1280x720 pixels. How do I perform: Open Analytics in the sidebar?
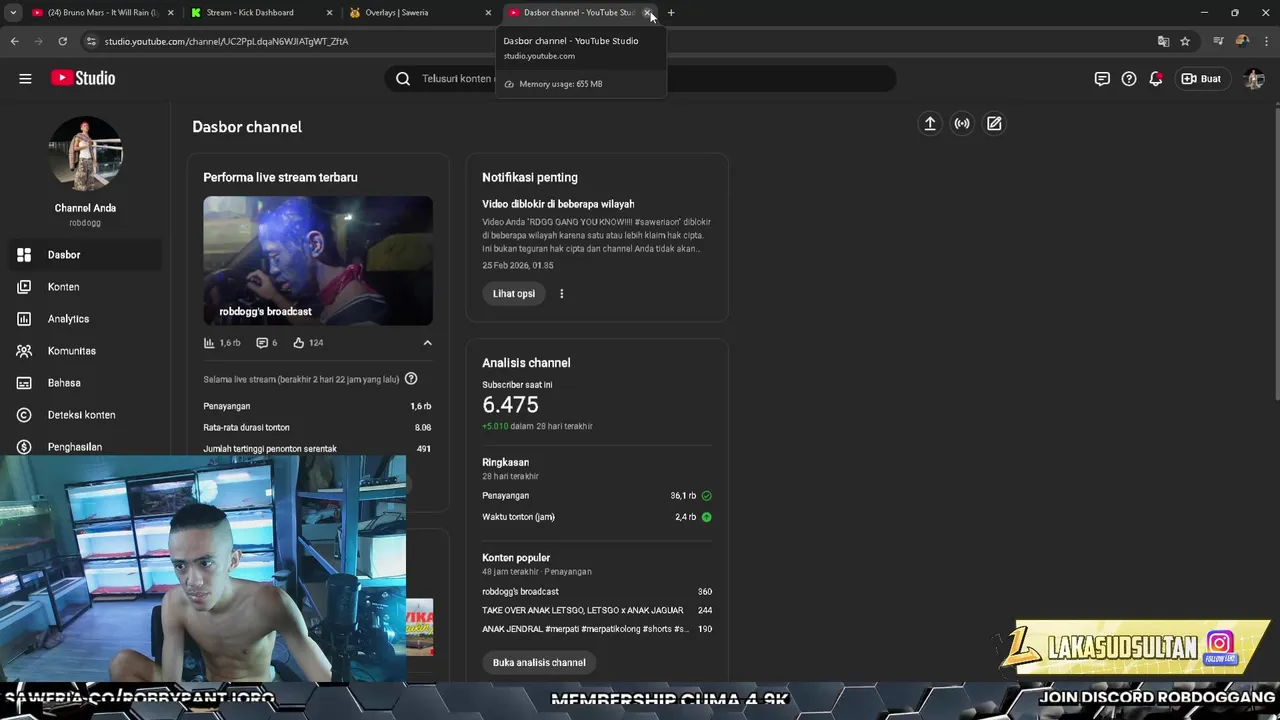85,319
